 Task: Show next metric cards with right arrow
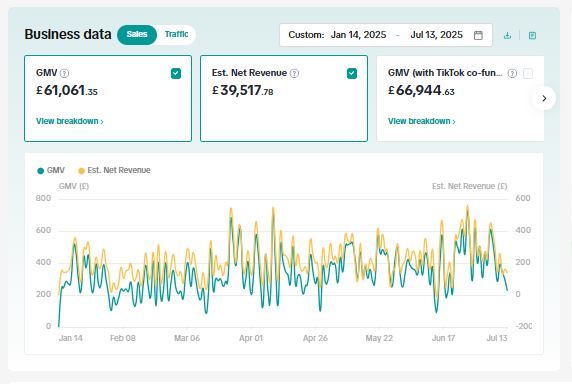544,98
